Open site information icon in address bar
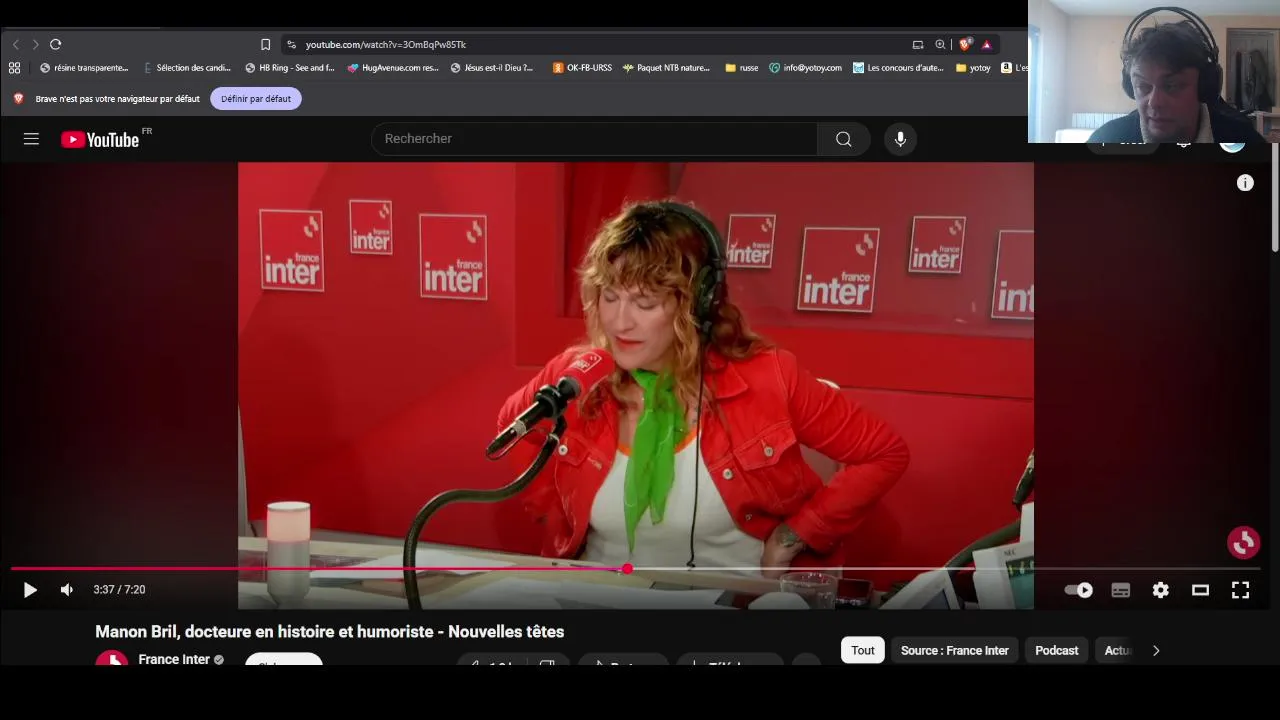1280x720 pixels. click(x=291, y=44)
